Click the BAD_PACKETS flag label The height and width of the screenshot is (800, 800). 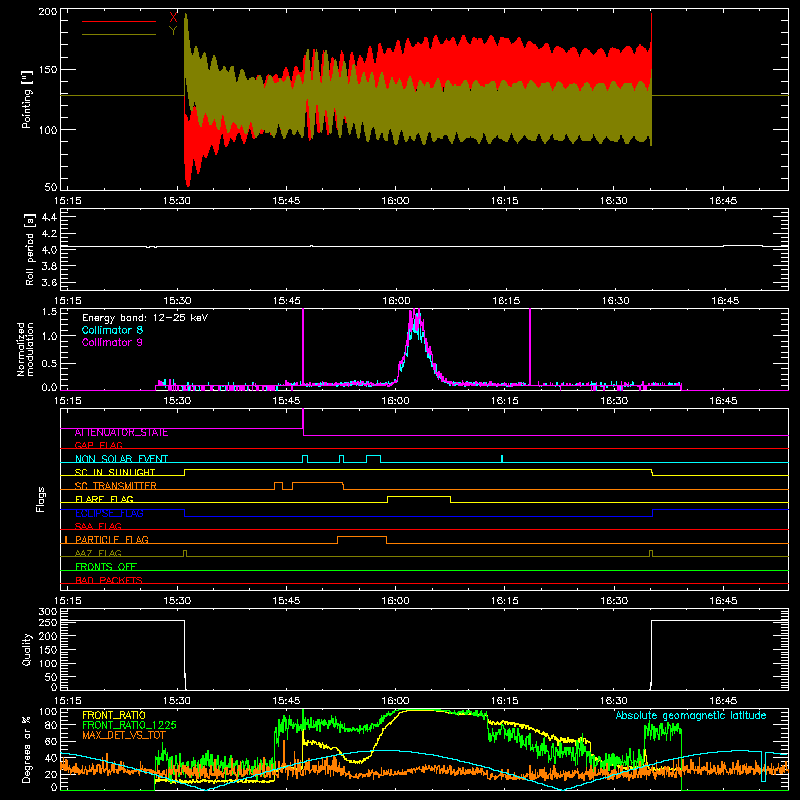pyautogui.click(x=109, y=580)
